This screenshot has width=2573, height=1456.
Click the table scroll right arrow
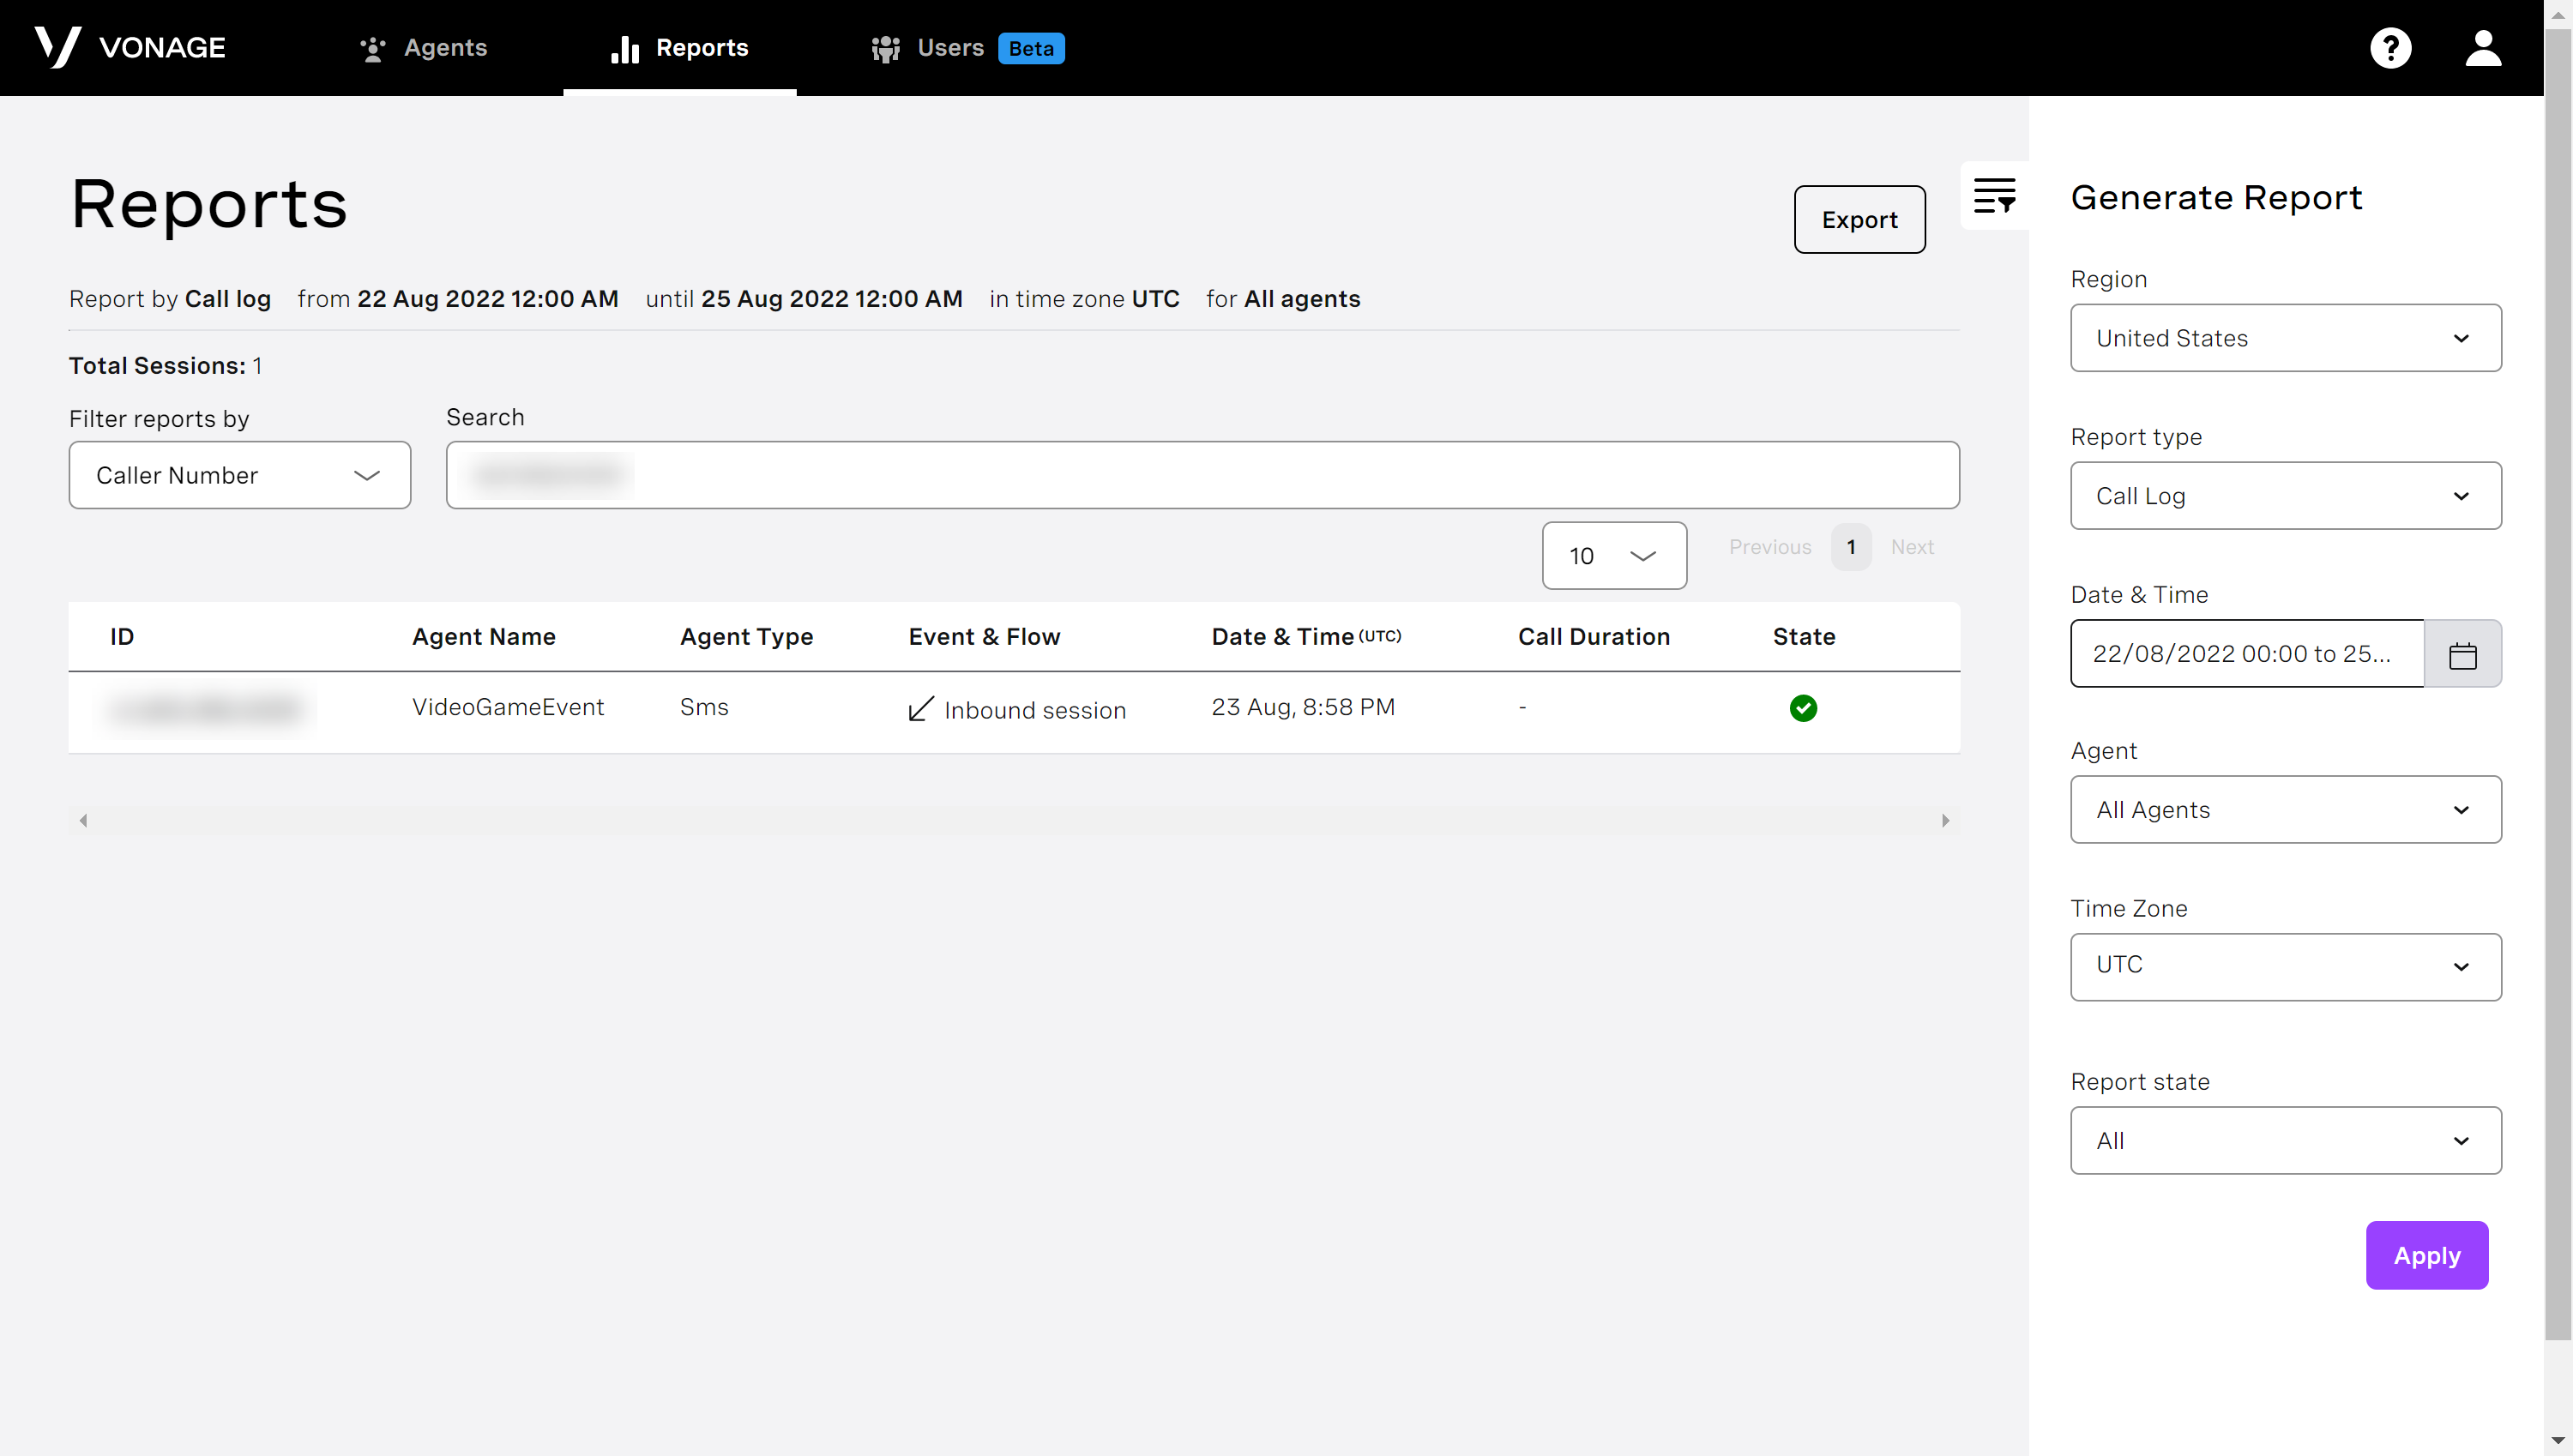[1945, 820]
